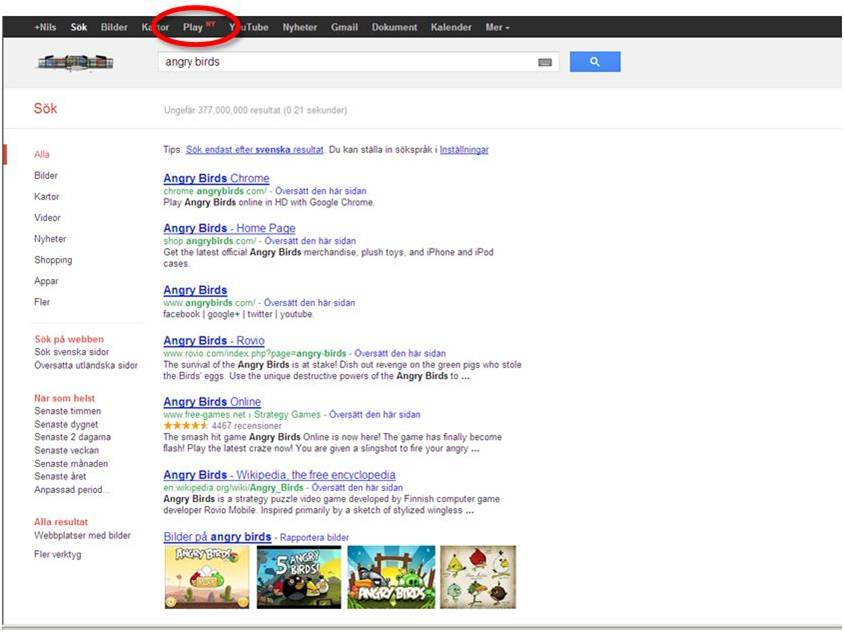The height and width of the screenshot is (632, 844).
Task: Open the www.angrybirds.com Angry Birds result
Action: tap(195, 290)
